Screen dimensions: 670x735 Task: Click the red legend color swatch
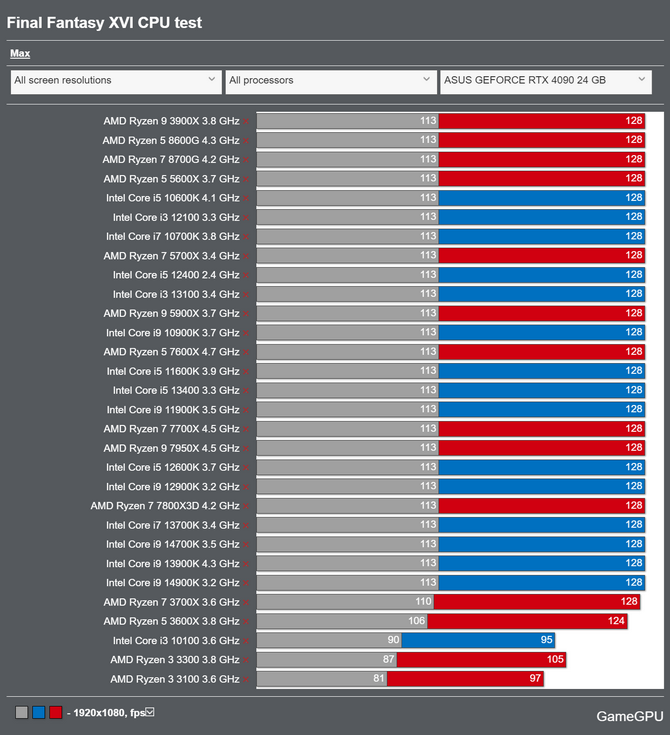pyautogui.click(x=56, y=712)
